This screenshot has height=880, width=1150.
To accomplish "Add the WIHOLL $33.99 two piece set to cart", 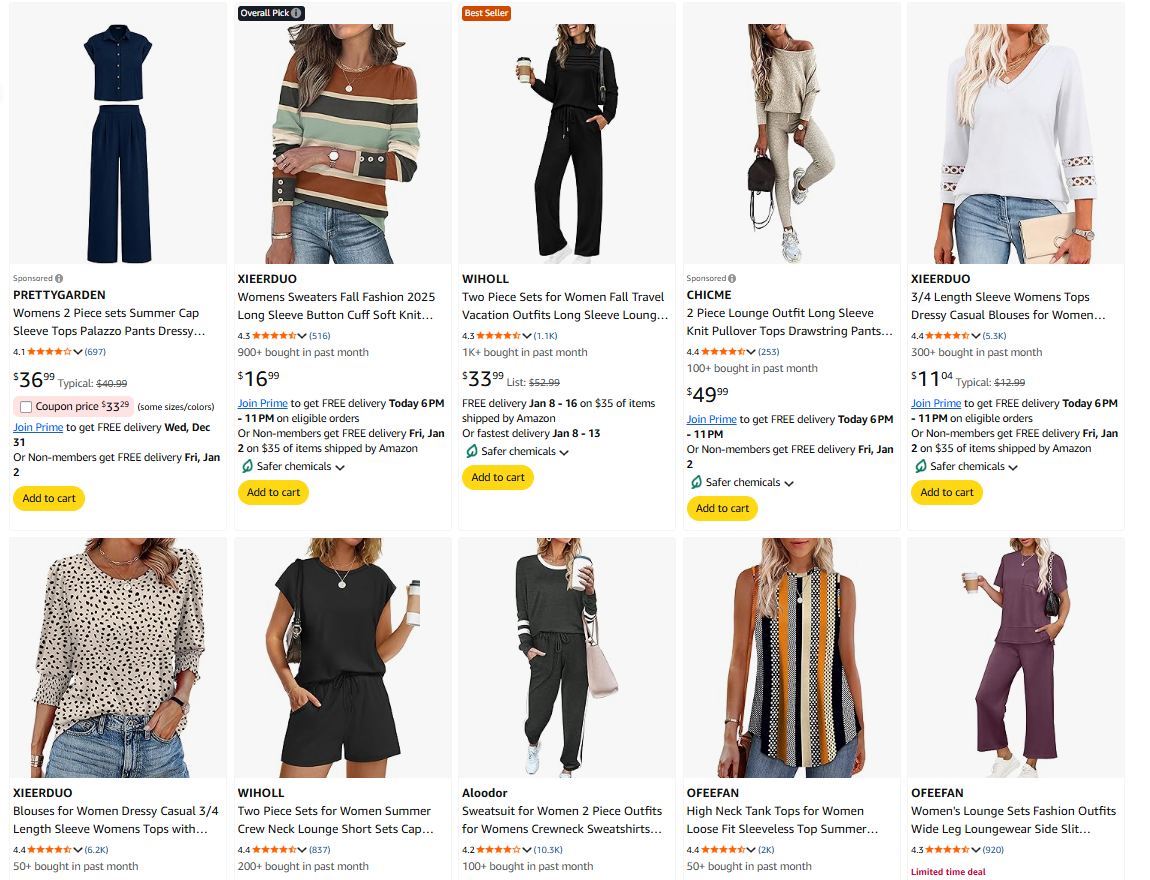I will coord(498,477).
